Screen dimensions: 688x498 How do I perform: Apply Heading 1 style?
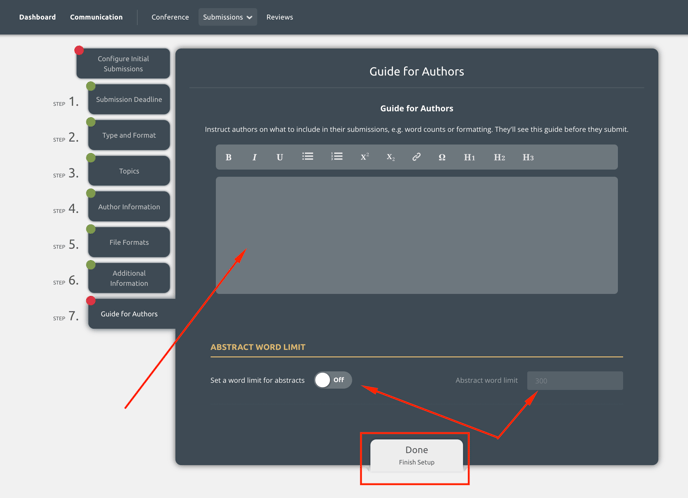(x=469, y=157)
